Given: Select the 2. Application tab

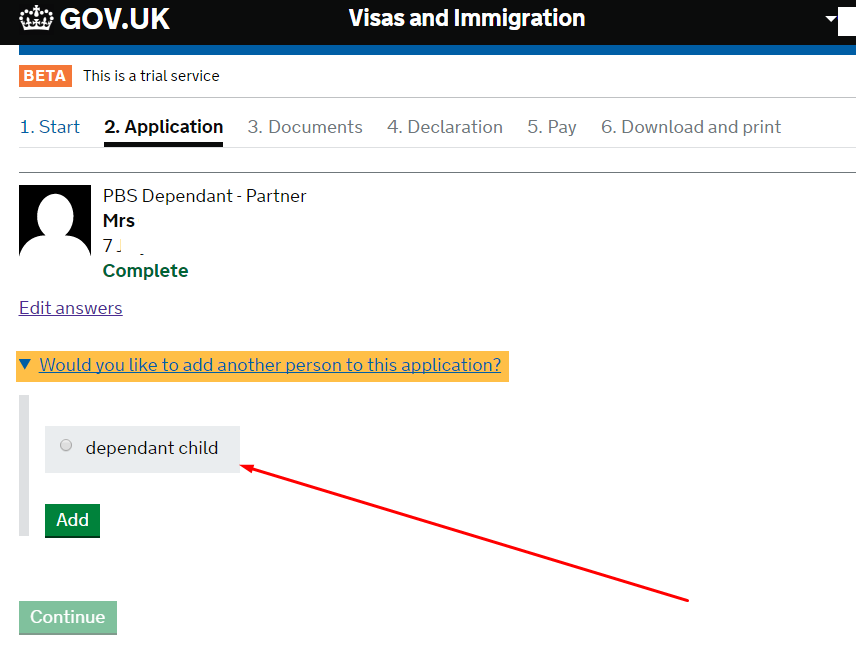Looking at the screenshot, I should 163,127.
